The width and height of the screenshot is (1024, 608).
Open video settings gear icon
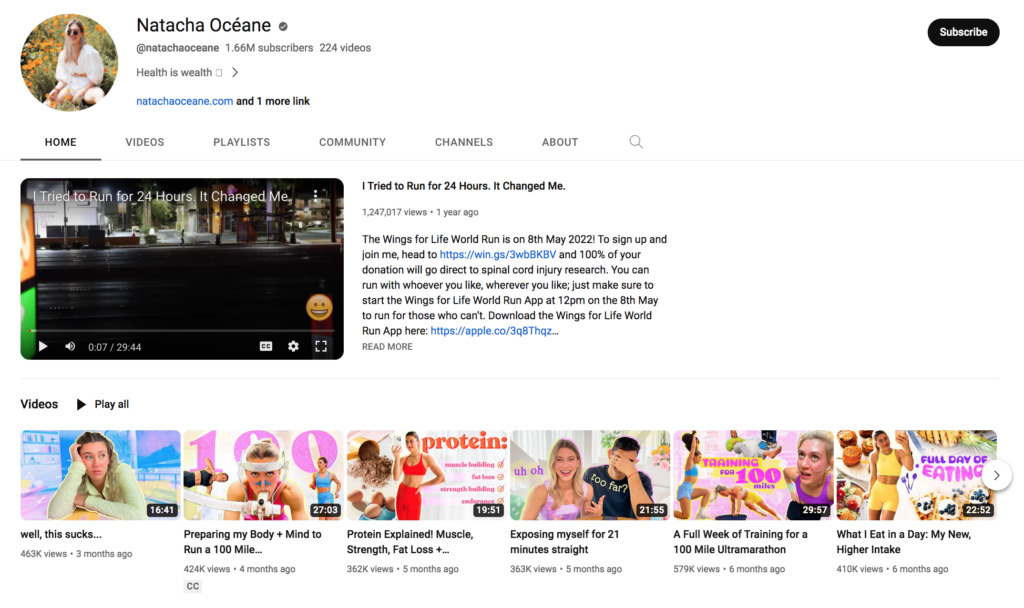[293, 346]
